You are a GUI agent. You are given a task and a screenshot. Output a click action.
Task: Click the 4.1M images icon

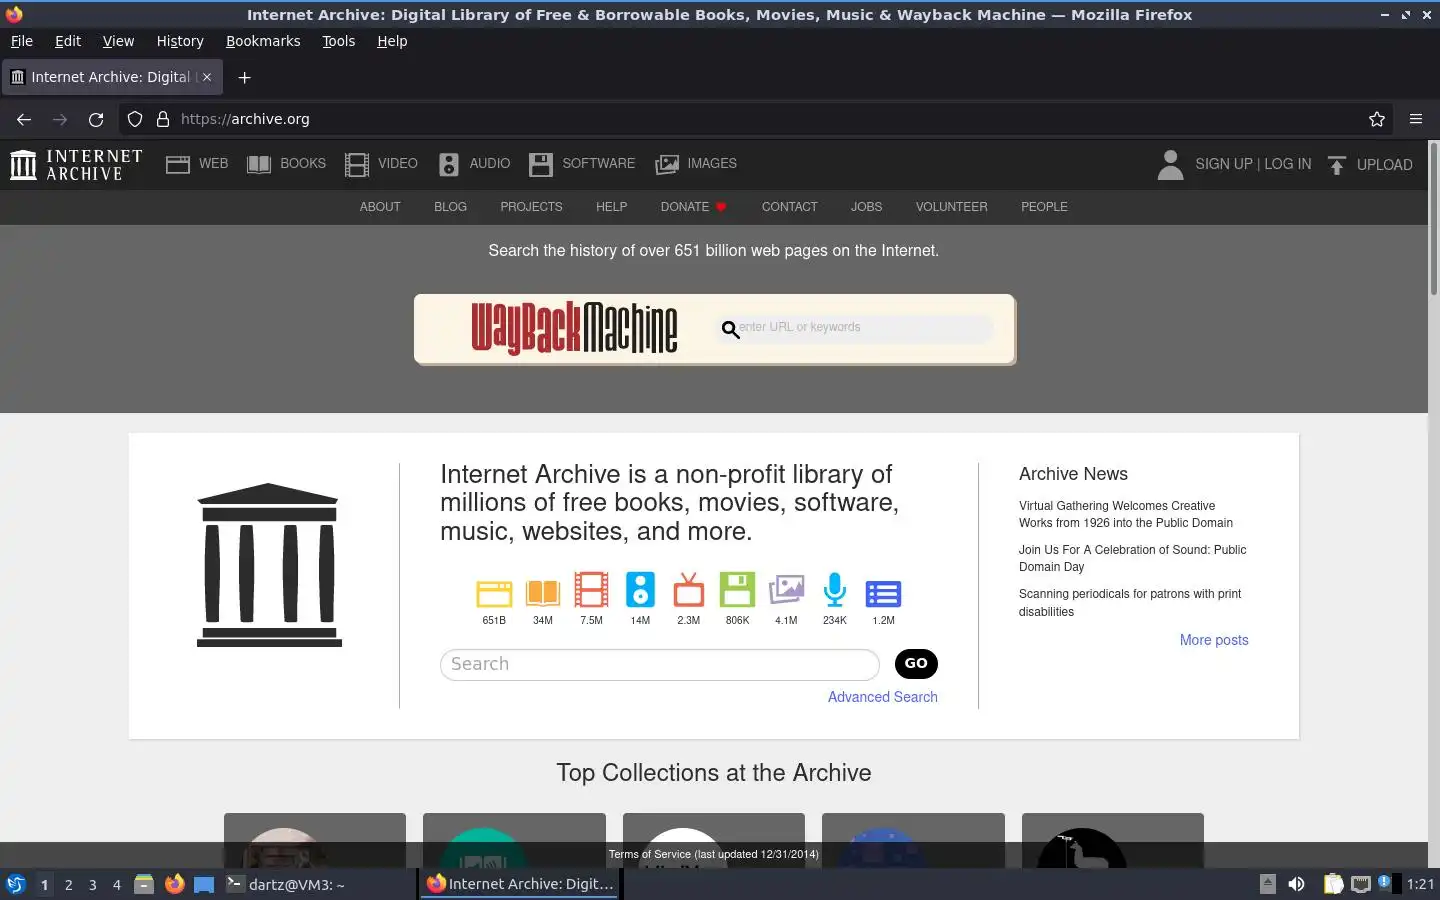[786, 590]
